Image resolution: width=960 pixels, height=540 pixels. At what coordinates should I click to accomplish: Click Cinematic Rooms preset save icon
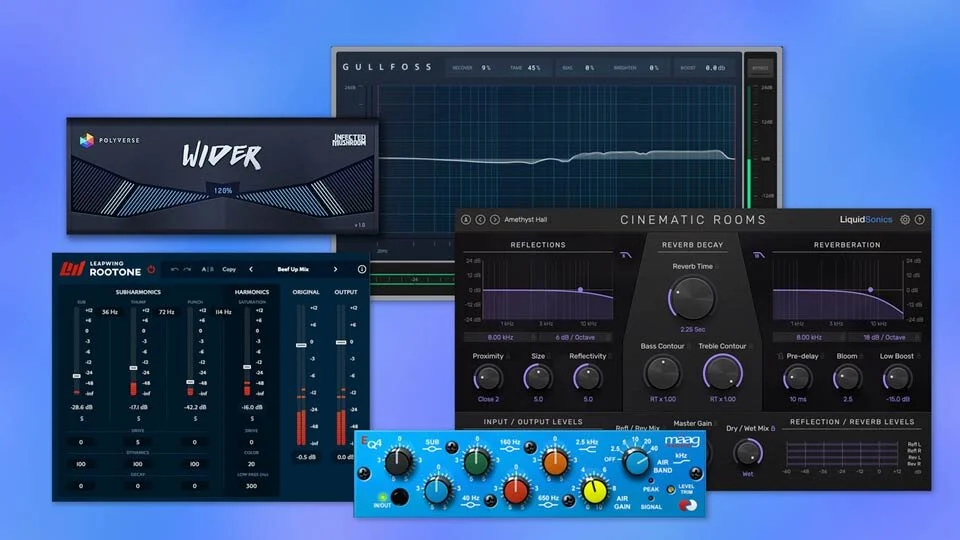pos(466,220)
